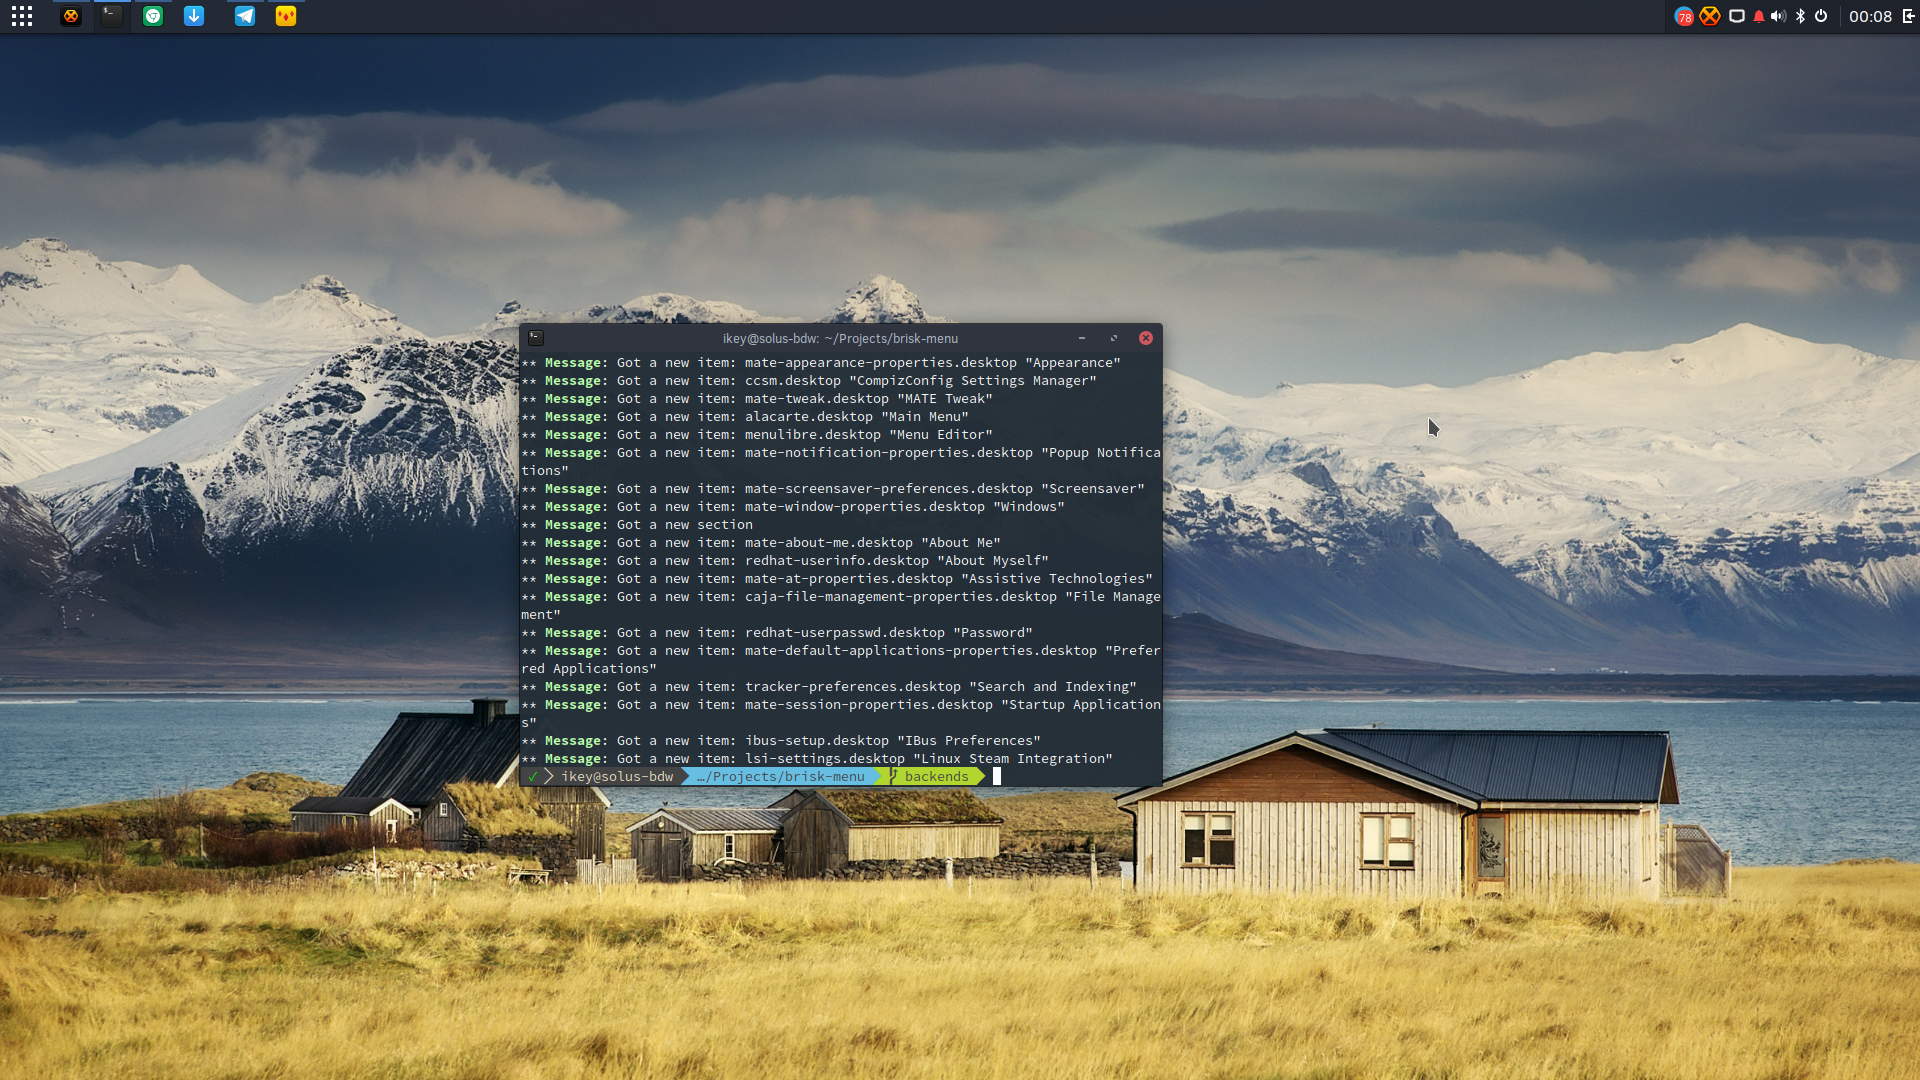
Task: Click the "Linux Steam Integration" quoted text
Action: (1013, 759)
